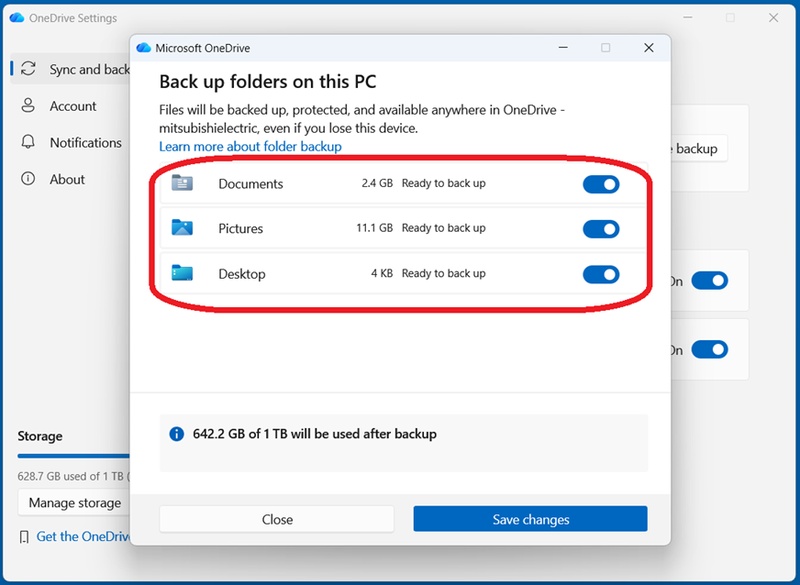
Task: Click the sync arrows icon in sidebar
Action: click(x=29, y=68)
